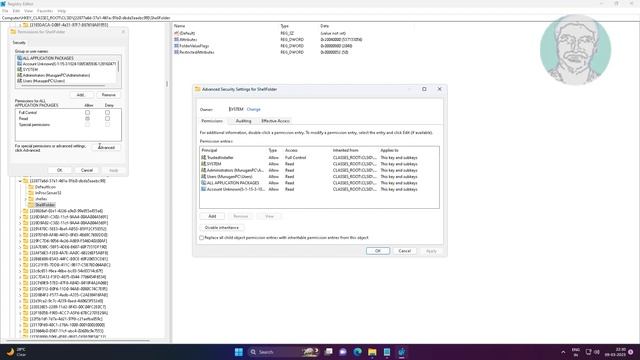Select Security tab in Permissions for ShellFolder

[19, 42]
